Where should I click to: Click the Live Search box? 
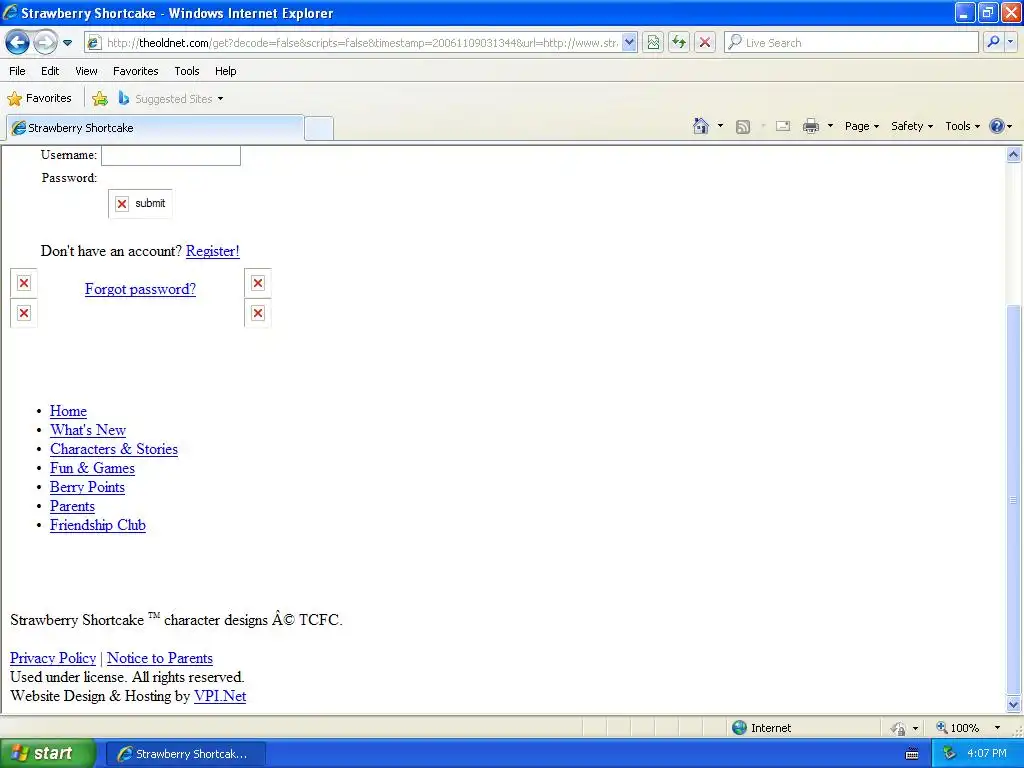click(852, 43)
